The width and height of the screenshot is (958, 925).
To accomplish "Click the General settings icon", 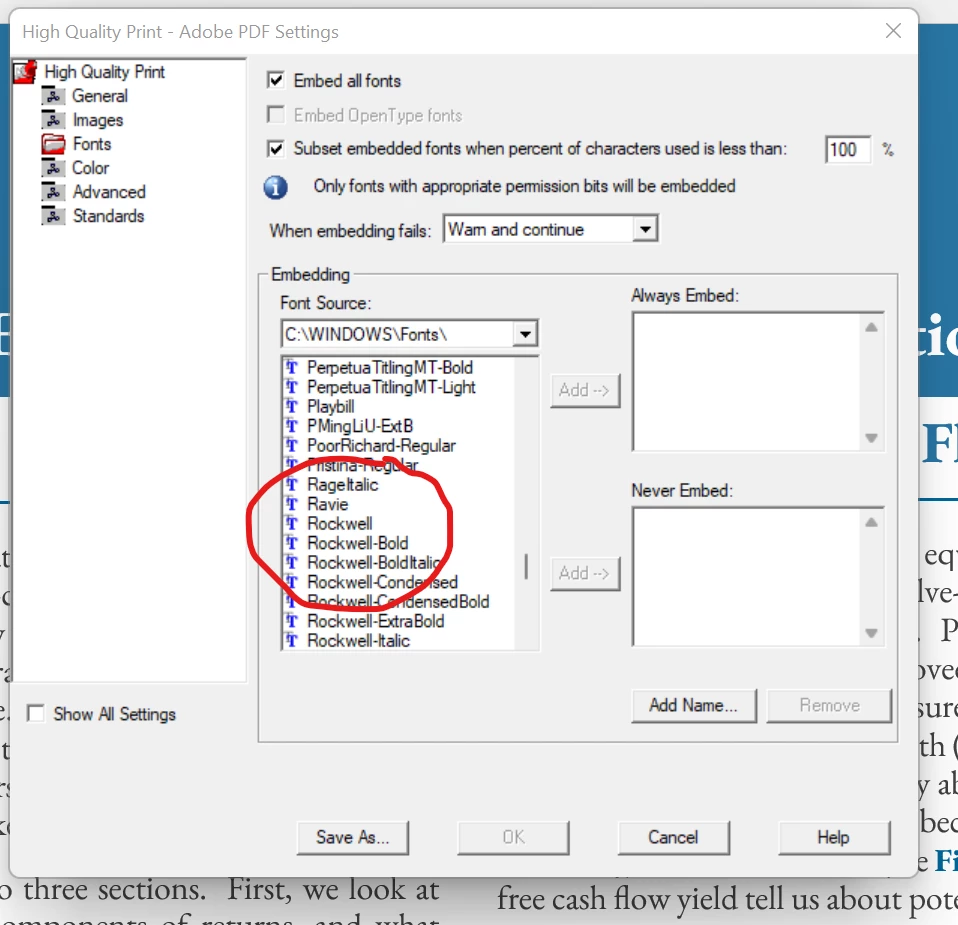I will 53,96.
